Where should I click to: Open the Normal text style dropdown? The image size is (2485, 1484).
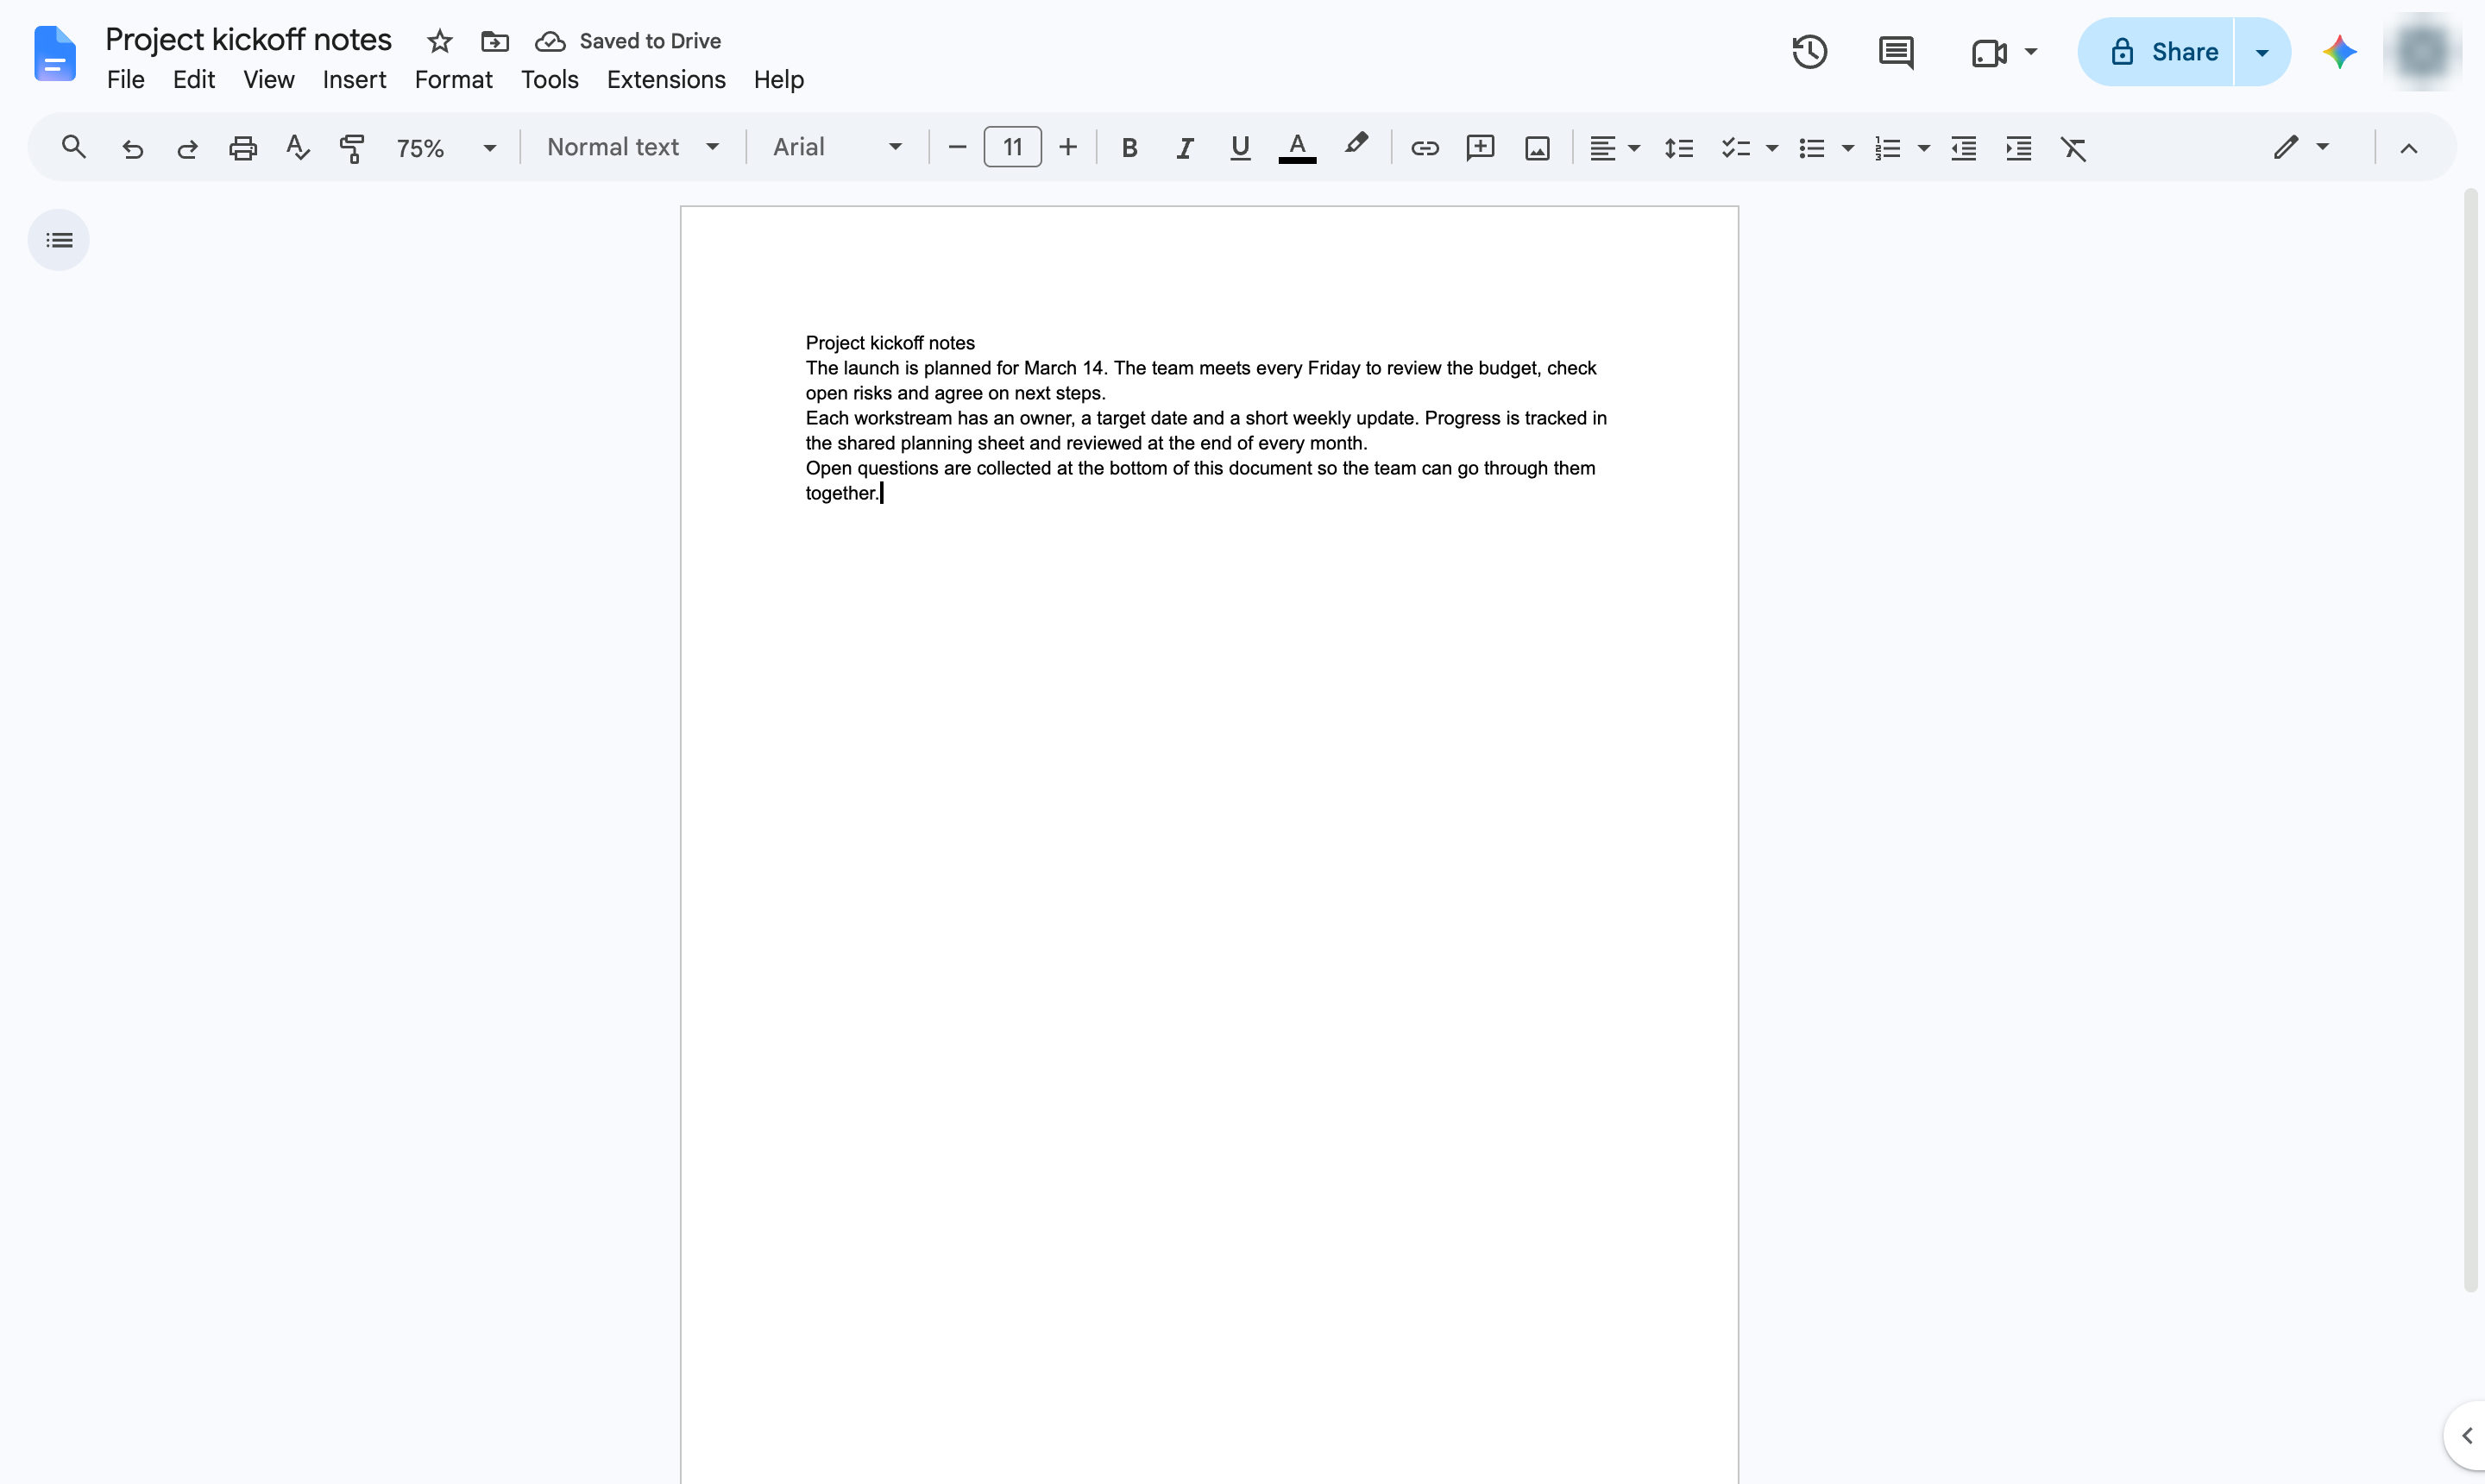[x=633, y=148]
